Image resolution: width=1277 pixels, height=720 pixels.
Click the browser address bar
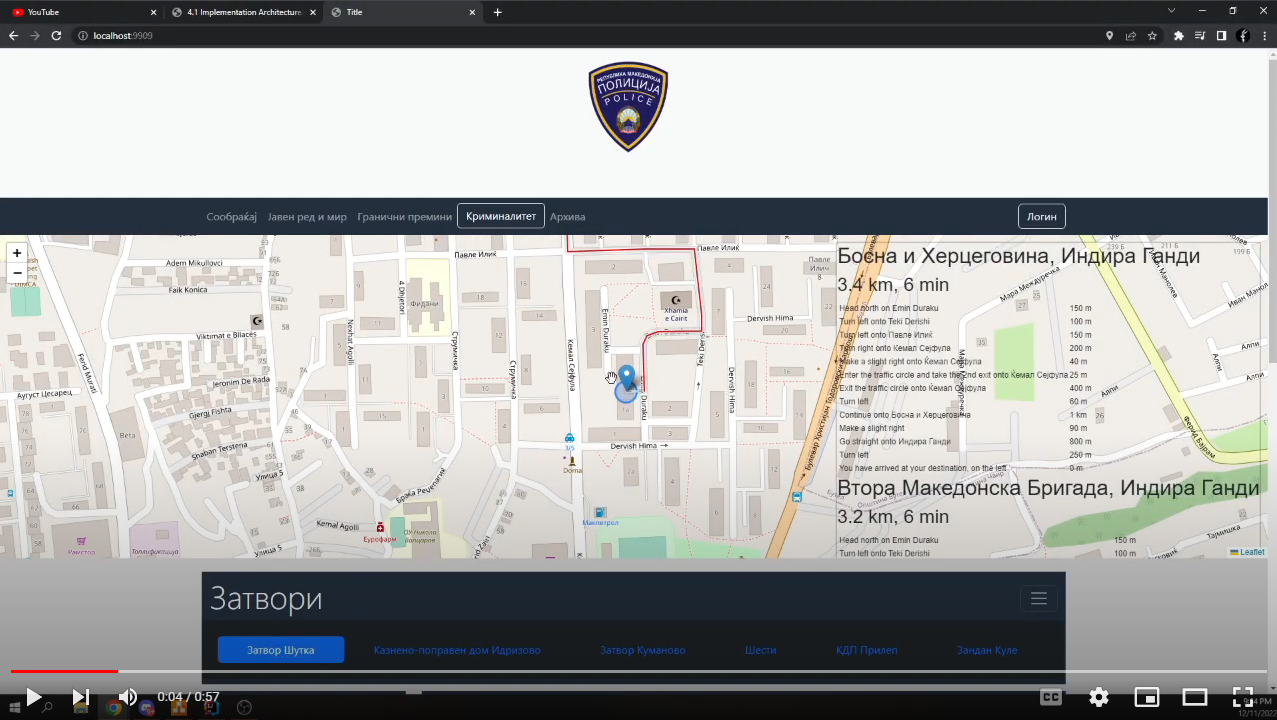[400, 34]
